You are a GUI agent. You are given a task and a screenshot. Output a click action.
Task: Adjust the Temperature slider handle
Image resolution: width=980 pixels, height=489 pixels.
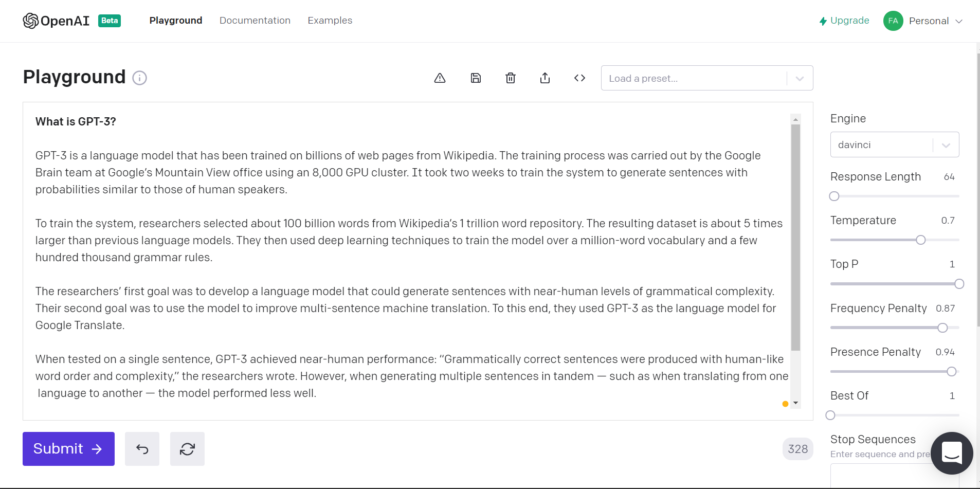920,240
